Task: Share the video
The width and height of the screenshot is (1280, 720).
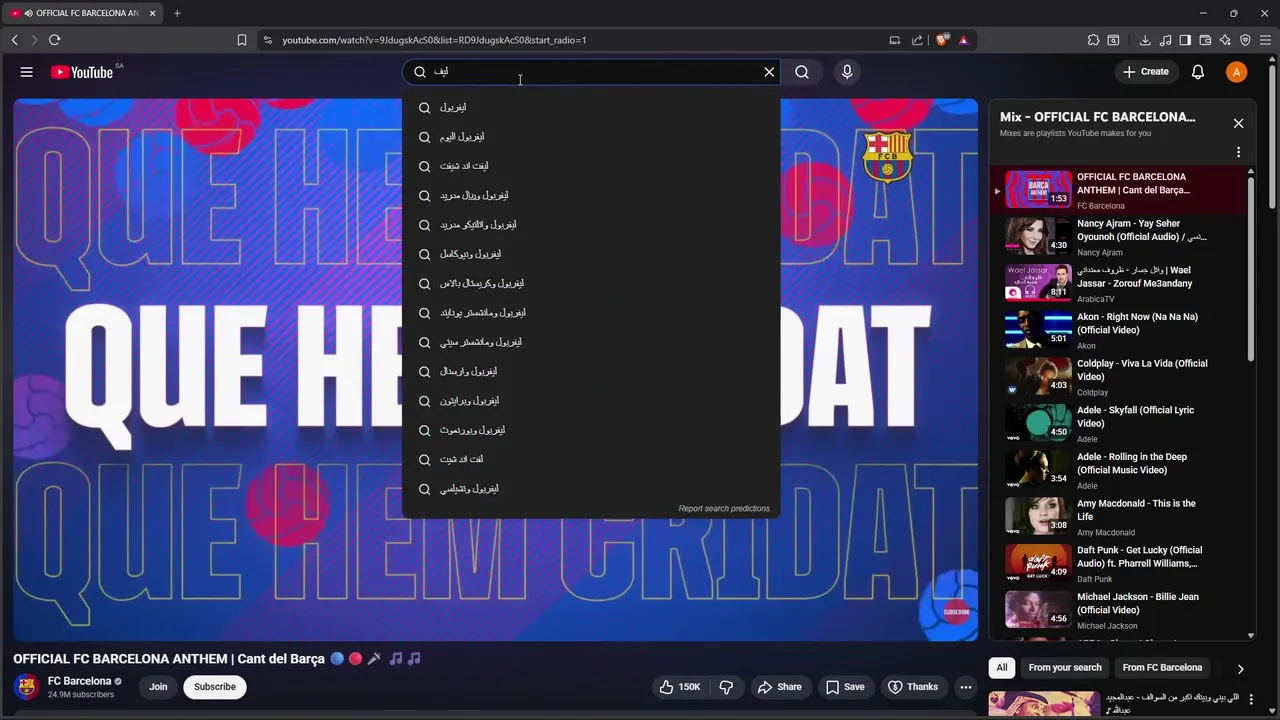Action: 779,687
